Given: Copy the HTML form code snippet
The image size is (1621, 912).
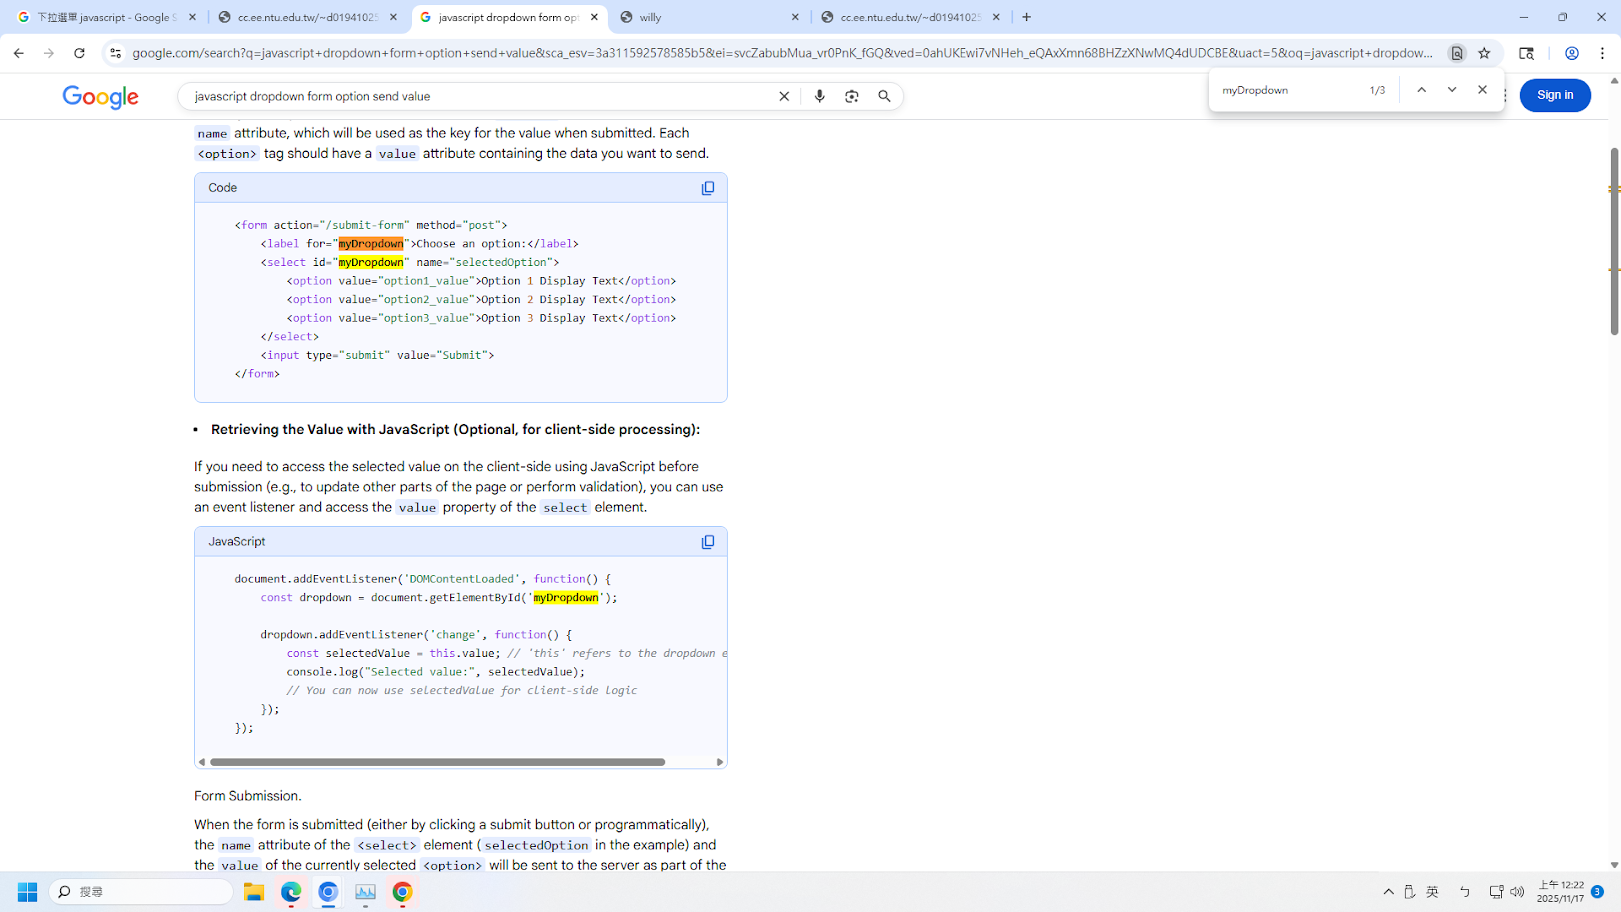Looking at the screenshot, I should pyautogui.click(x=707, y=188).
